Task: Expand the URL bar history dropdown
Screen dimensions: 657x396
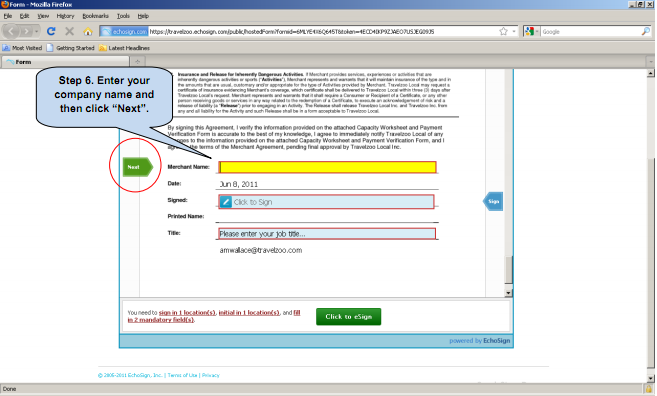Action: [514, 31]
